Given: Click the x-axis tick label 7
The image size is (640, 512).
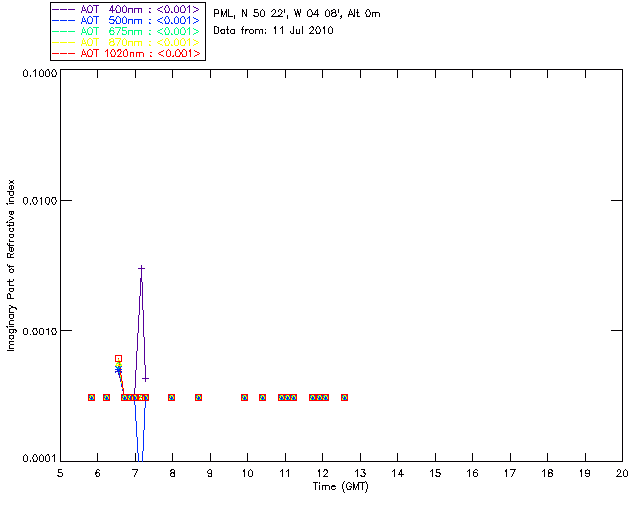Looking at the screenshot, I should (x=135, y=473).
